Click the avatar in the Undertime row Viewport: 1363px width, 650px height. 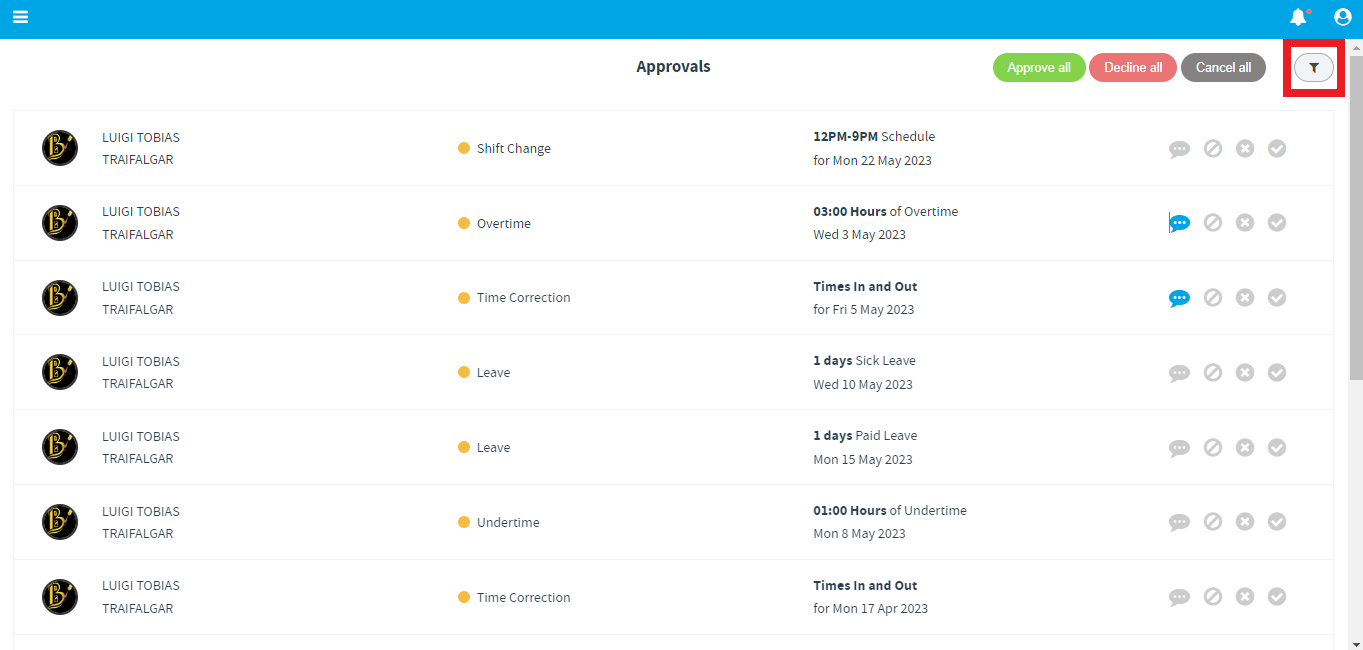(60, 522)
